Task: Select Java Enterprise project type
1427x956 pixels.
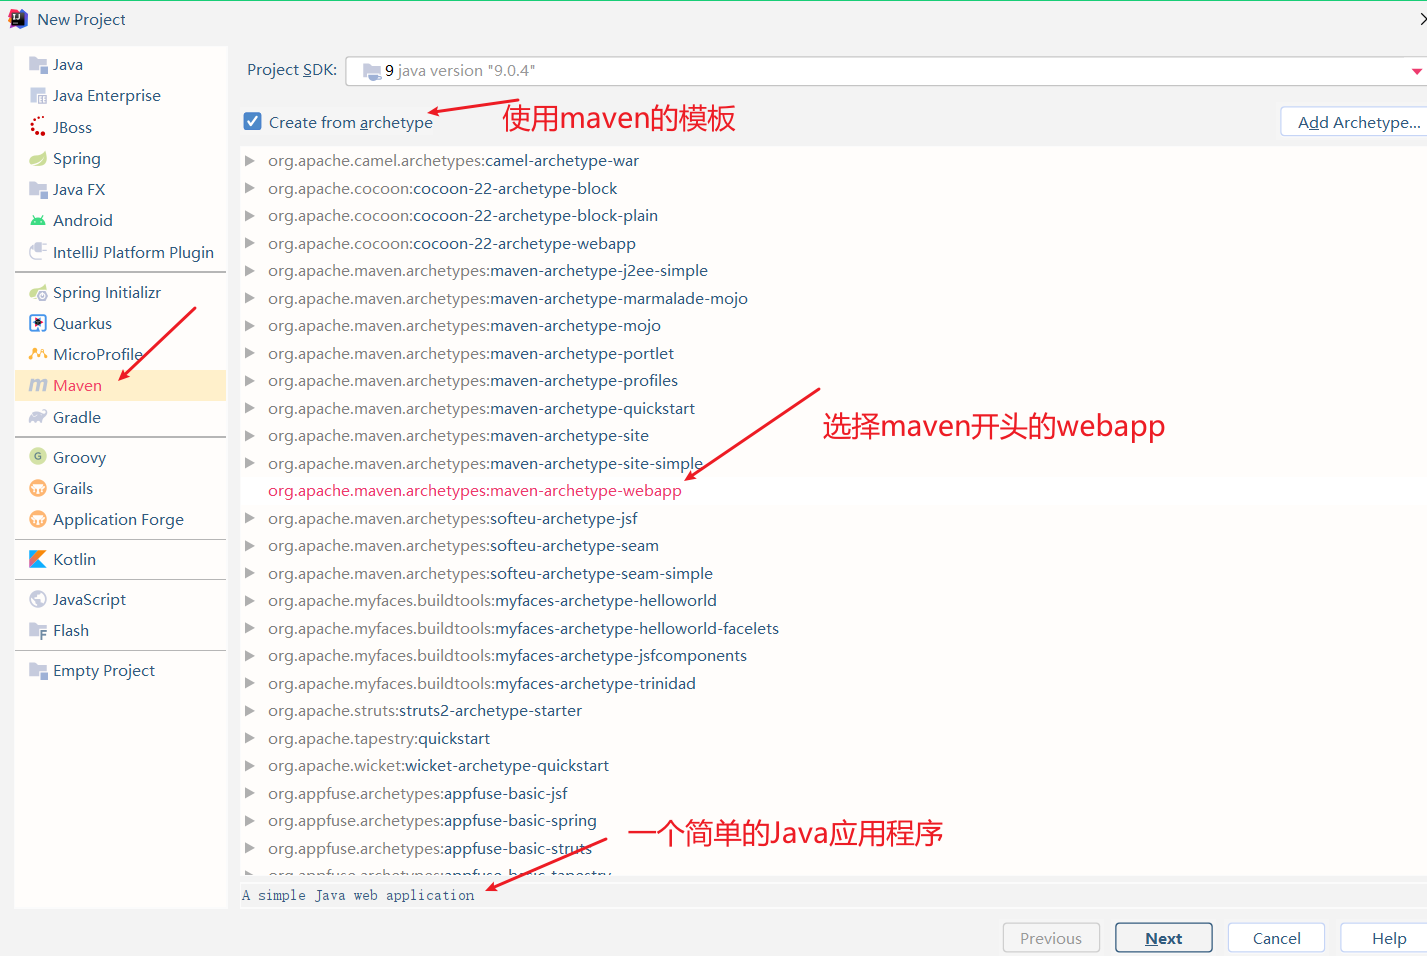Action: (x=107, y=96)
